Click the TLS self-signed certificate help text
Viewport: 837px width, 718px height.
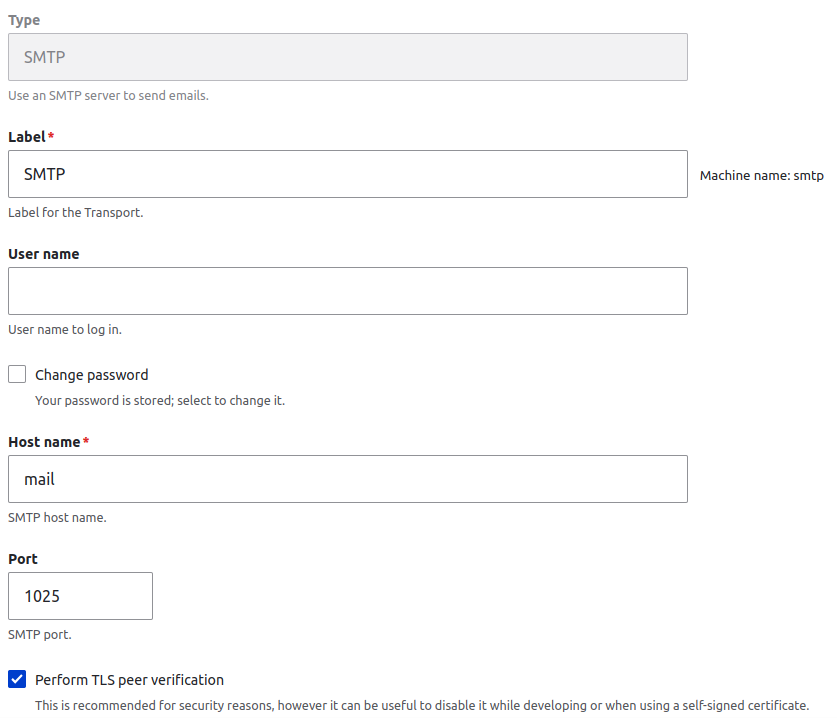422,705
